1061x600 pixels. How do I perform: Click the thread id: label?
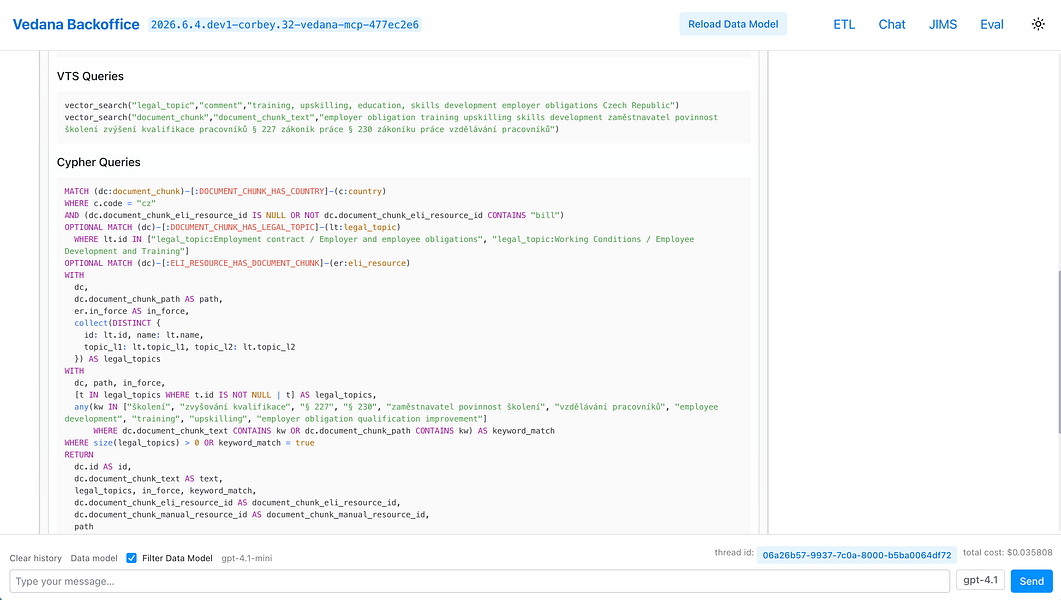pos(733,553)
